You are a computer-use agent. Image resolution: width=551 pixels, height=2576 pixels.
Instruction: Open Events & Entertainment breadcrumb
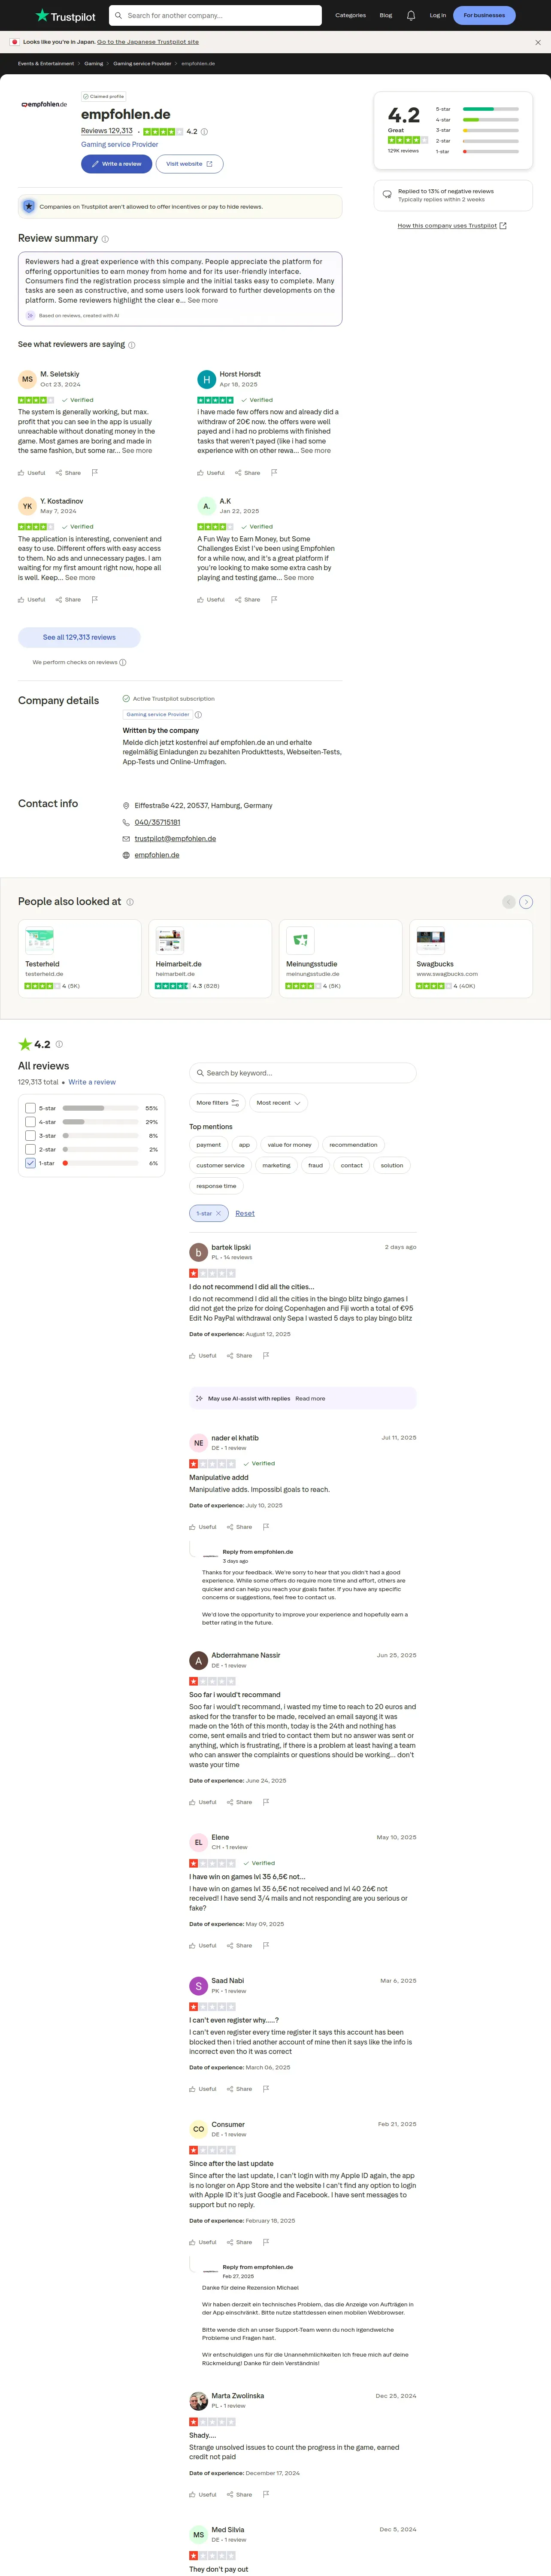click(x=46, y=63)
